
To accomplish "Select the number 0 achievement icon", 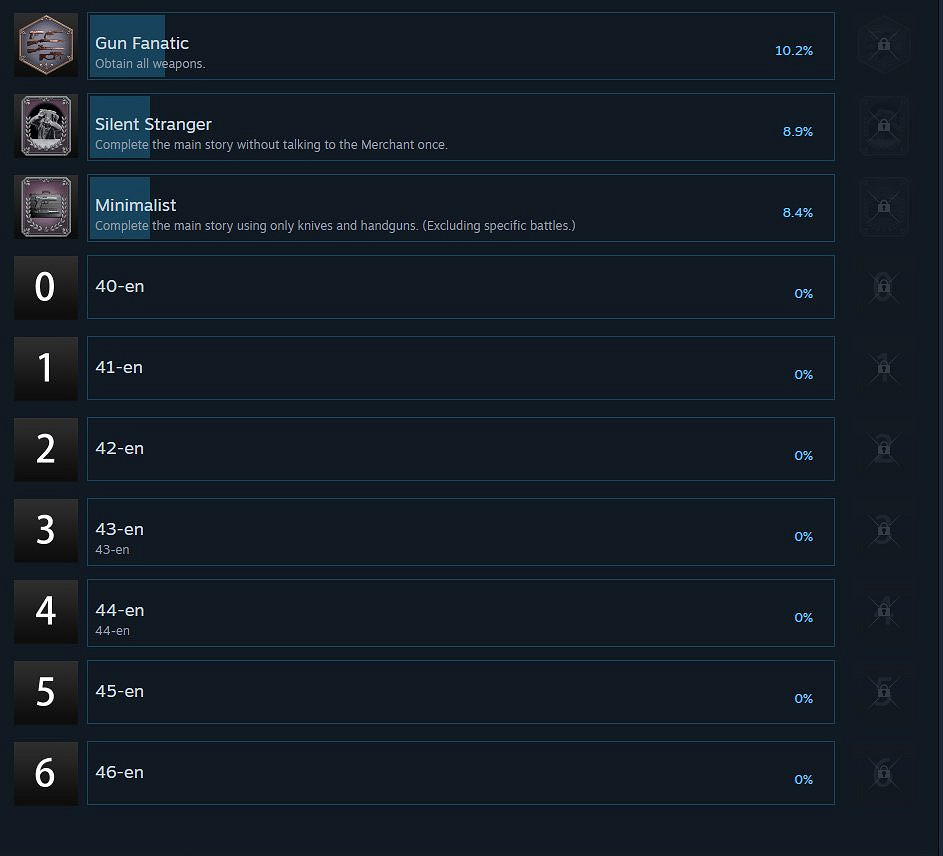I will (x=46, y=288).
